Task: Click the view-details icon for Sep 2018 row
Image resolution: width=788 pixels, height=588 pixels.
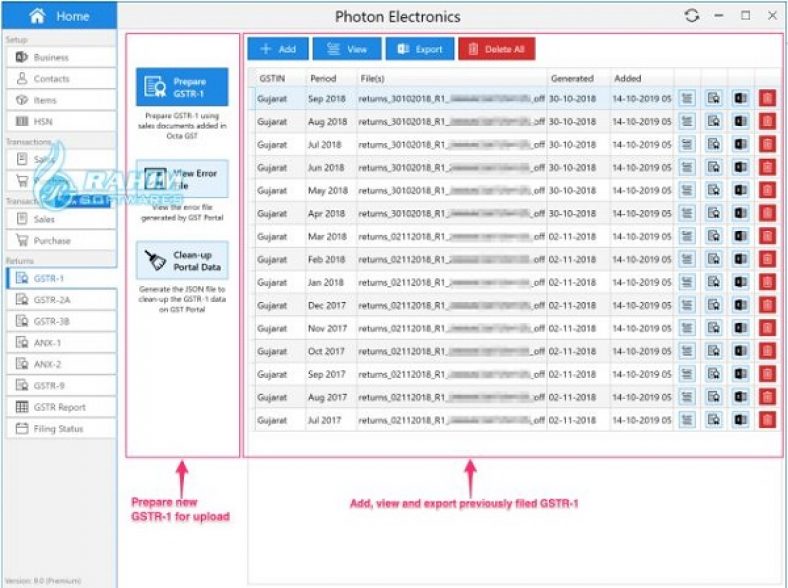Action: [687, 98]
